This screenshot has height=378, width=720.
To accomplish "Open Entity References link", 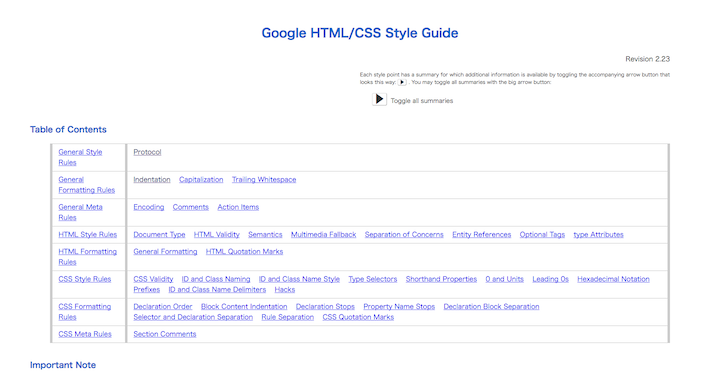I will (x=482, y=235).
